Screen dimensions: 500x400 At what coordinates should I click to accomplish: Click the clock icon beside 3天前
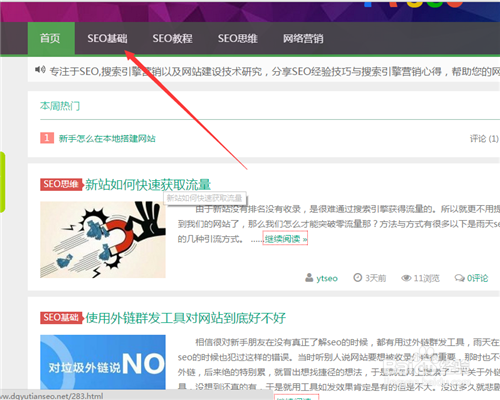357,277
